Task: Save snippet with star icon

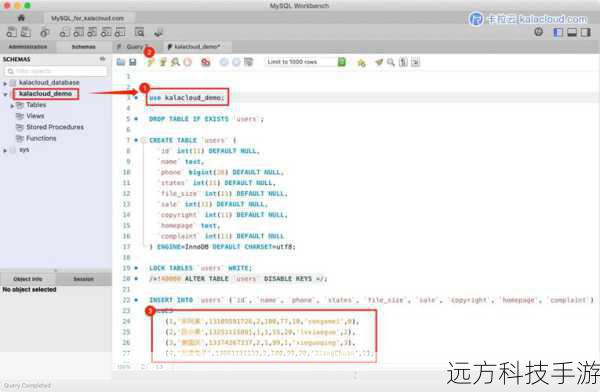Action: 361,62
